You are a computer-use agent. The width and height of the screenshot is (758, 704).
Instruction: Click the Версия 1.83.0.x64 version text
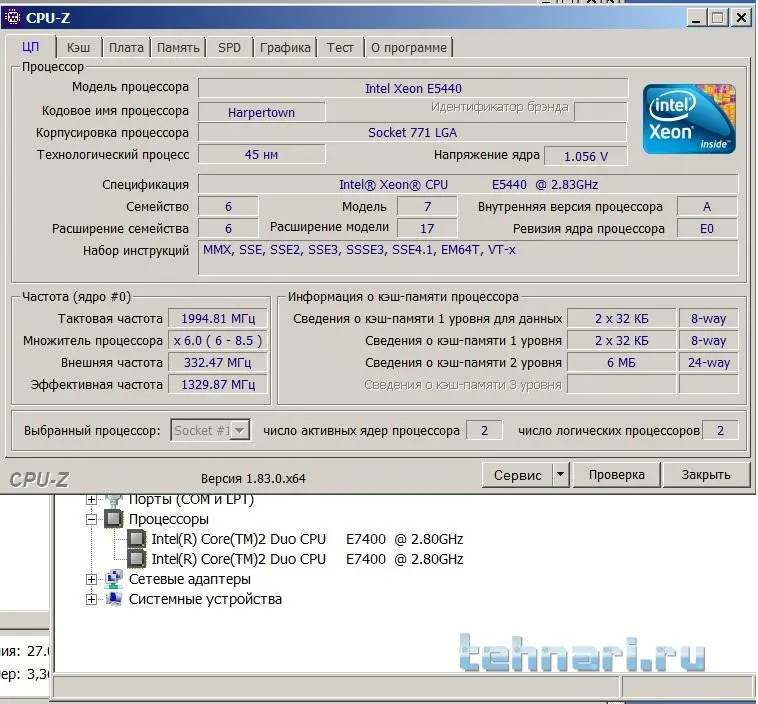pyautogui.click(x=253, y=479)
